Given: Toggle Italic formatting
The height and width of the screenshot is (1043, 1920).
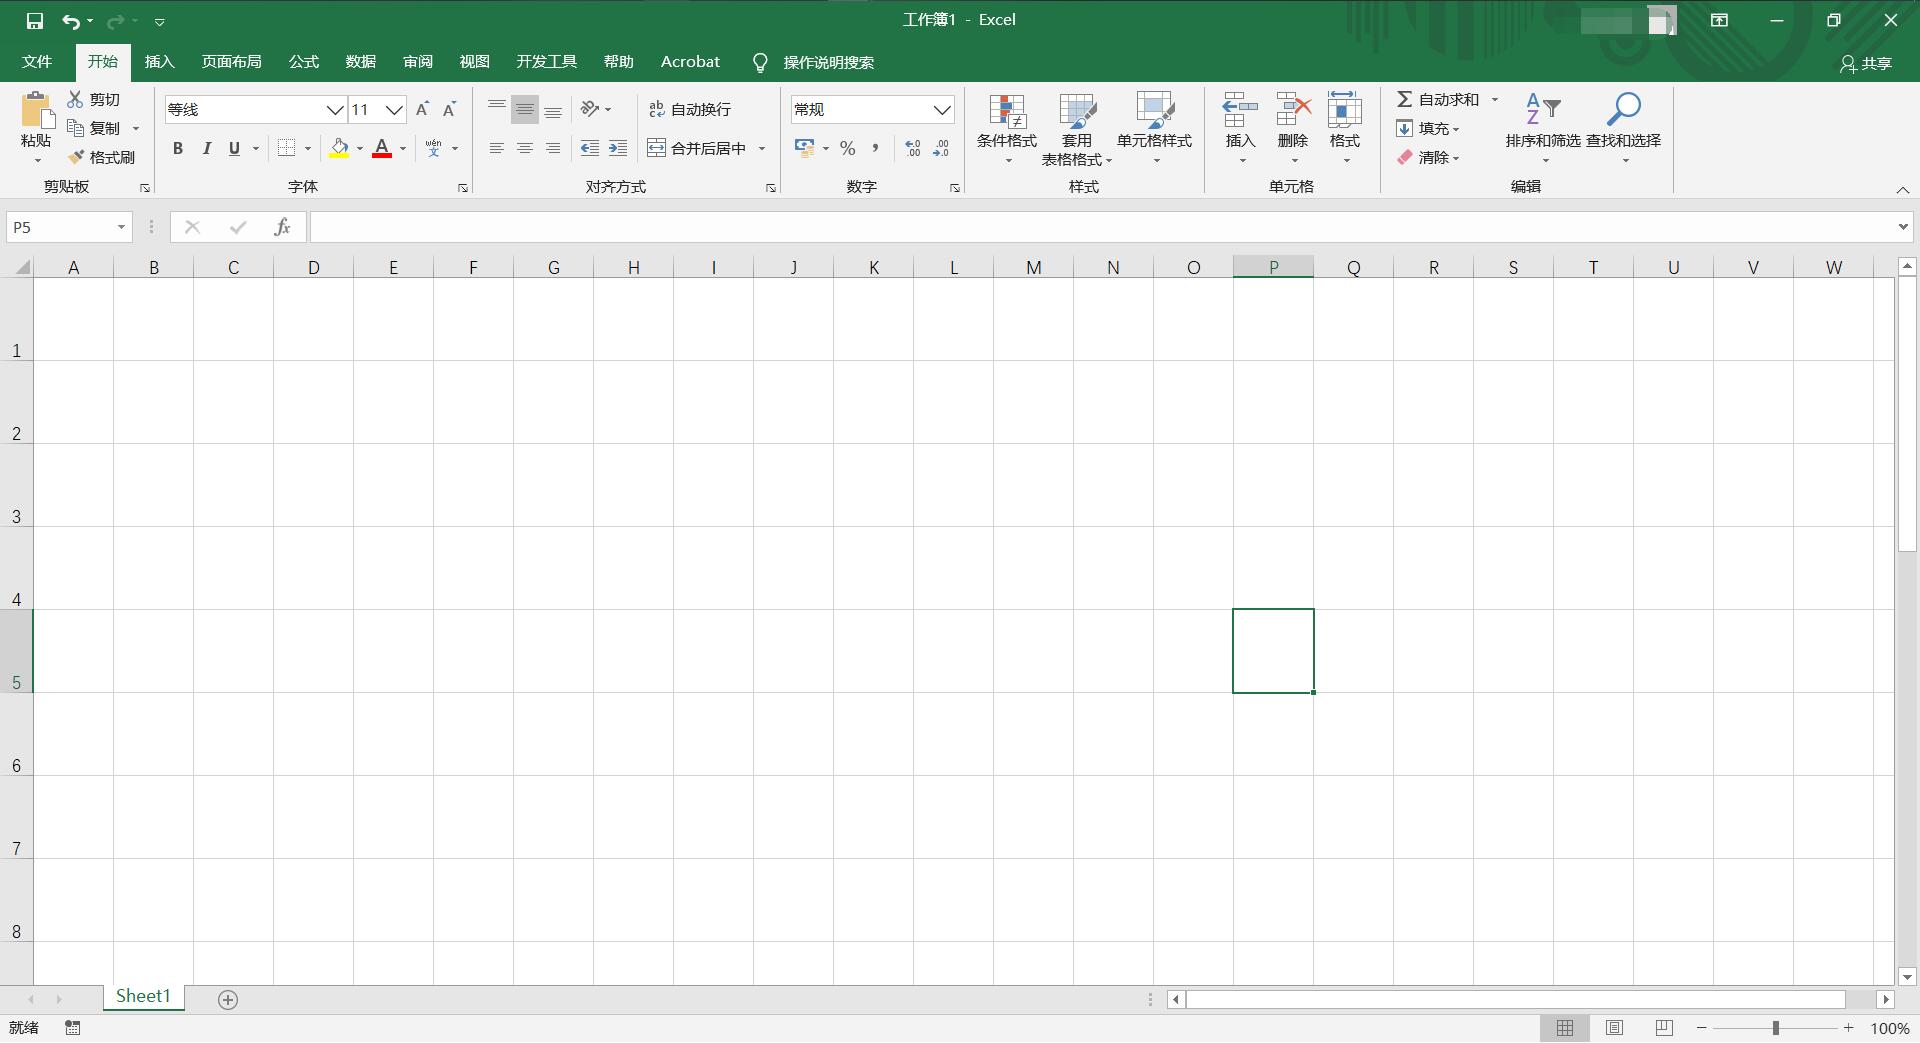Looking at the screenshot, I should (206, 148).
